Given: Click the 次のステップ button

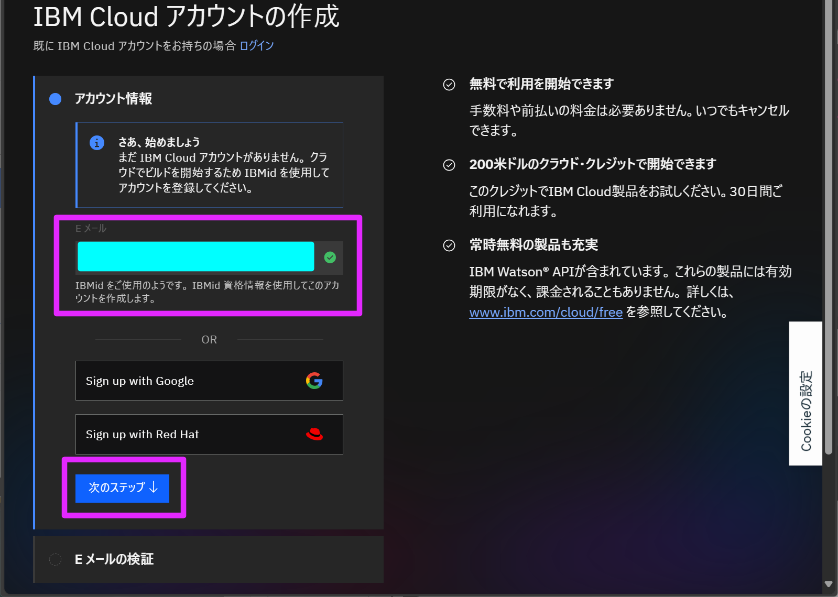Looking at the screenshot, I should 122,488.
